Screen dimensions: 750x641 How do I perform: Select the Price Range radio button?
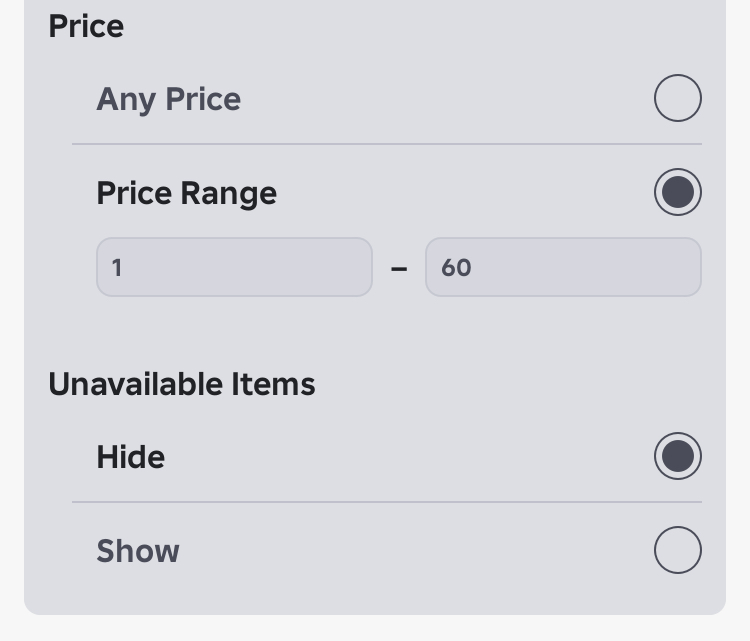[x=677, y=193]
